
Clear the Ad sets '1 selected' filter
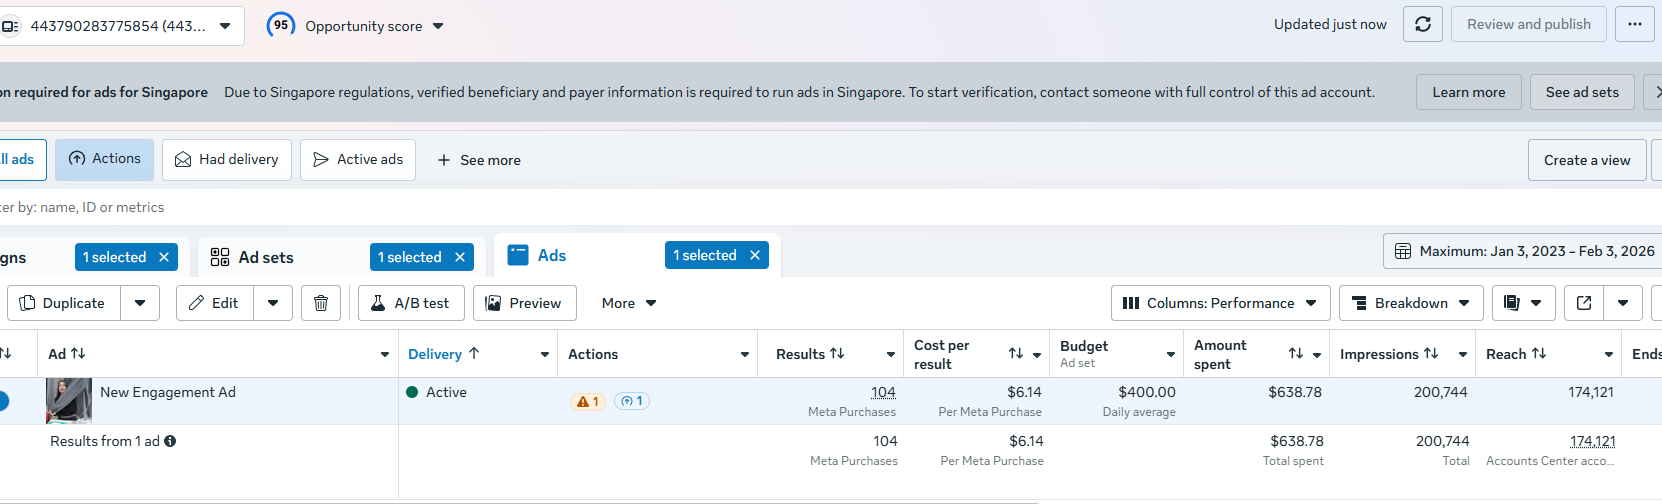point(460,257)
